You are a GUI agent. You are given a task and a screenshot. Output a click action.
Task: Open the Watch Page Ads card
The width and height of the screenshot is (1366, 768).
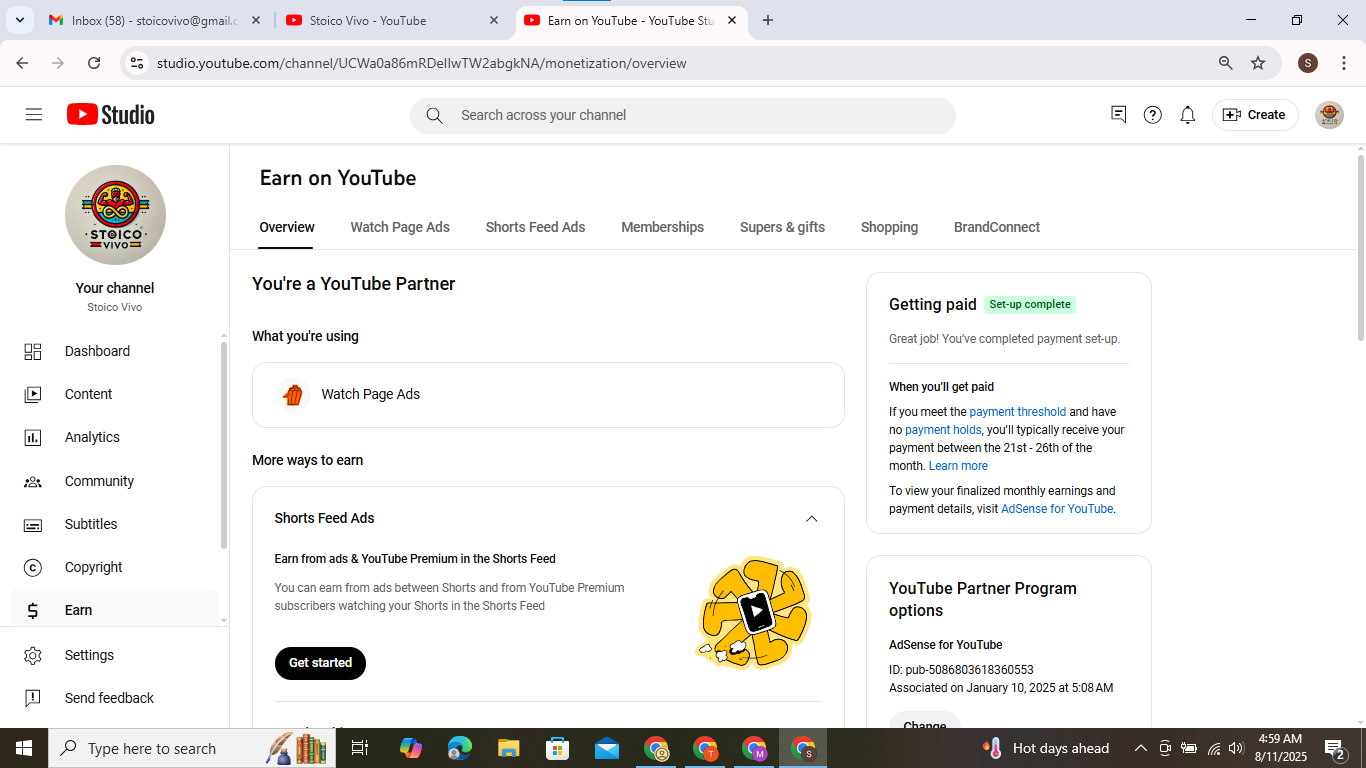(x=548, y=395)
